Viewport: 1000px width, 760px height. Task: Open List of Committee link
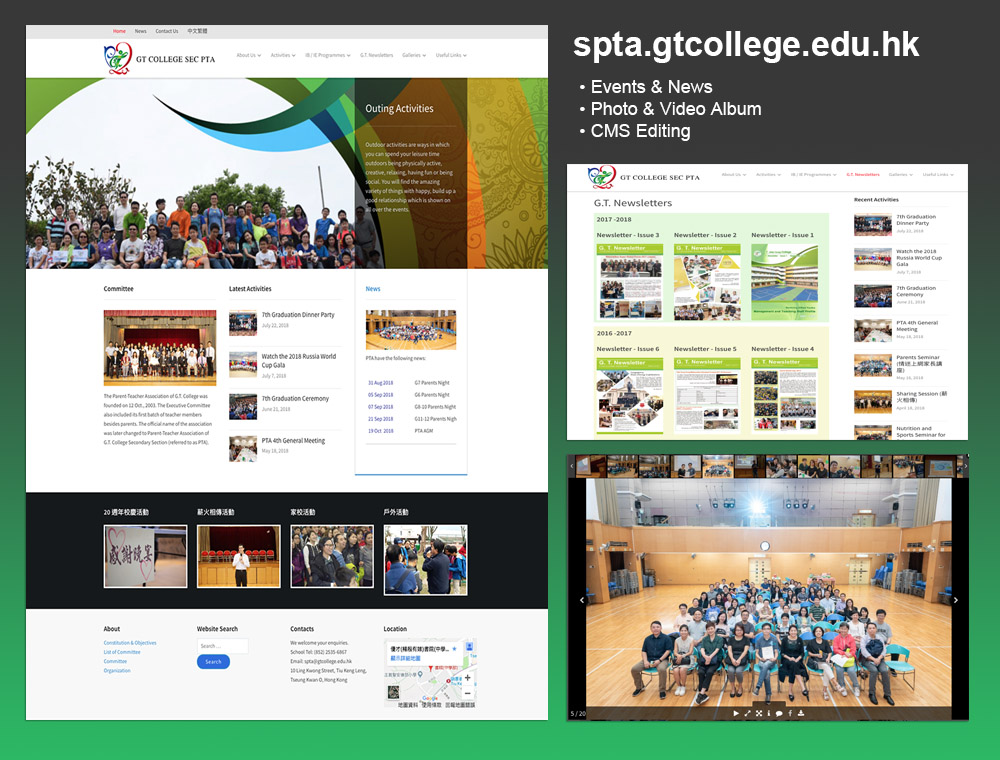click(x=122, y=652)
